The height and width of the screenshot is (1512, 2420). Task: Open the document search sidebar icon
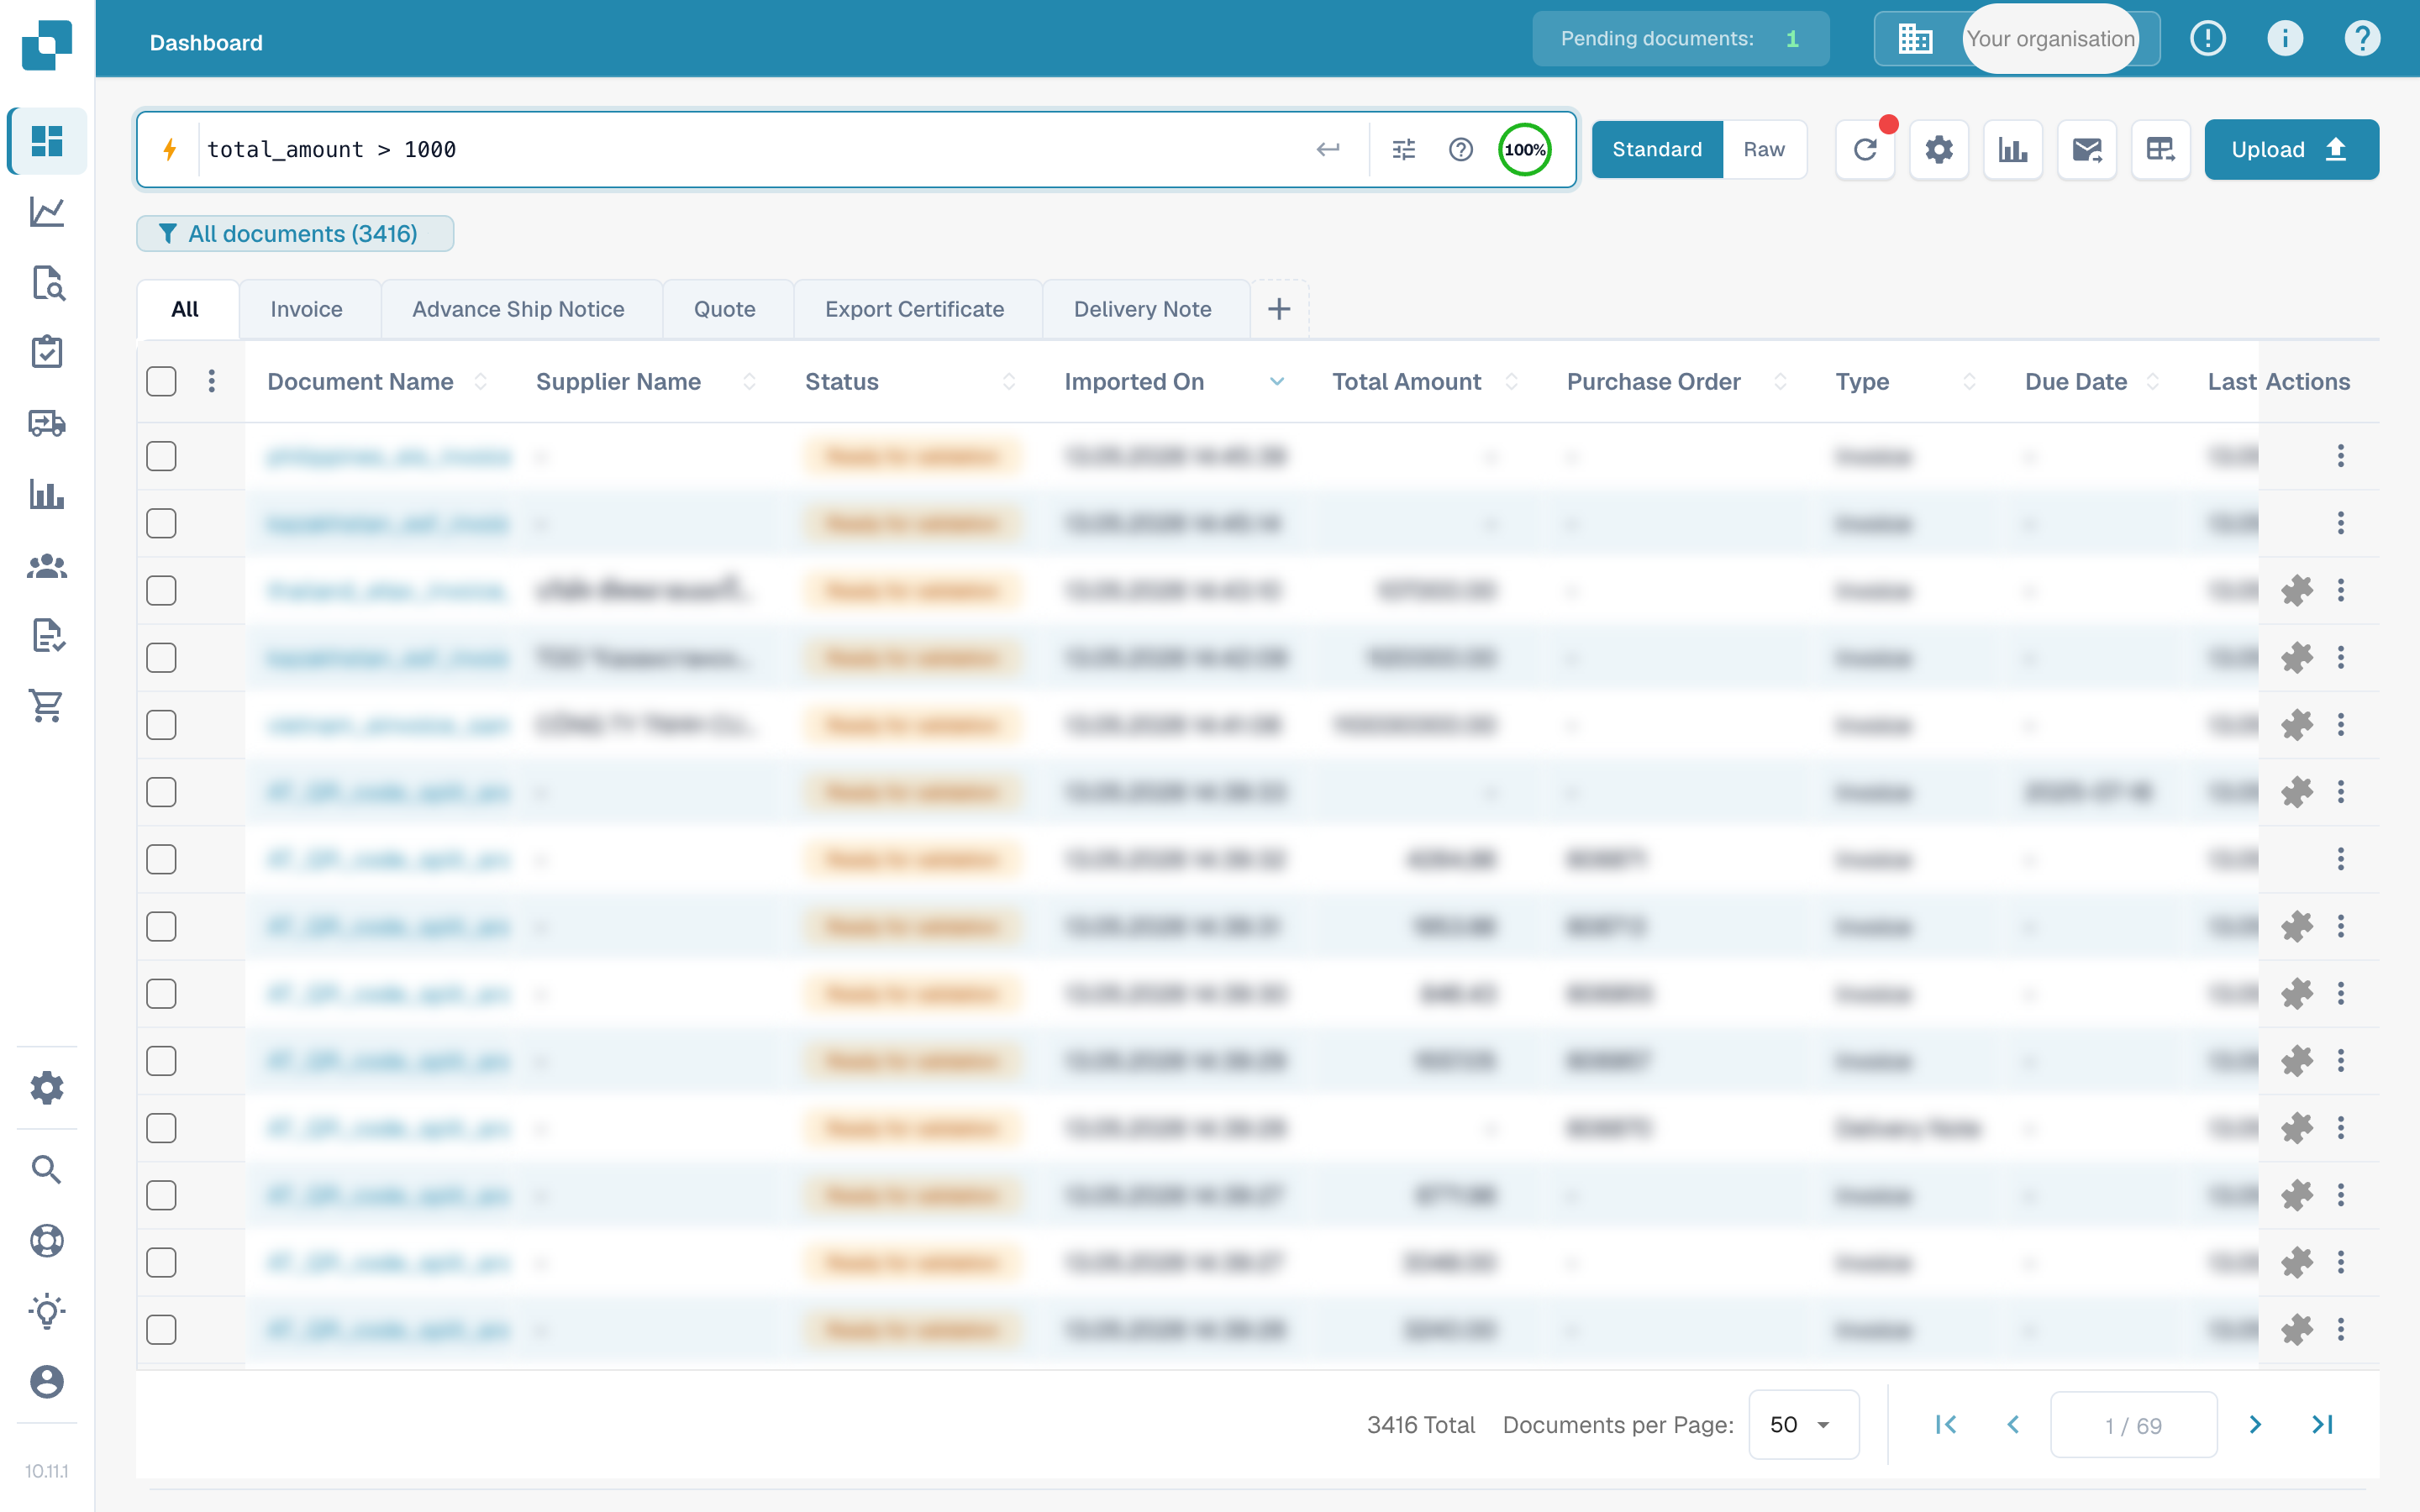(47, 283)
